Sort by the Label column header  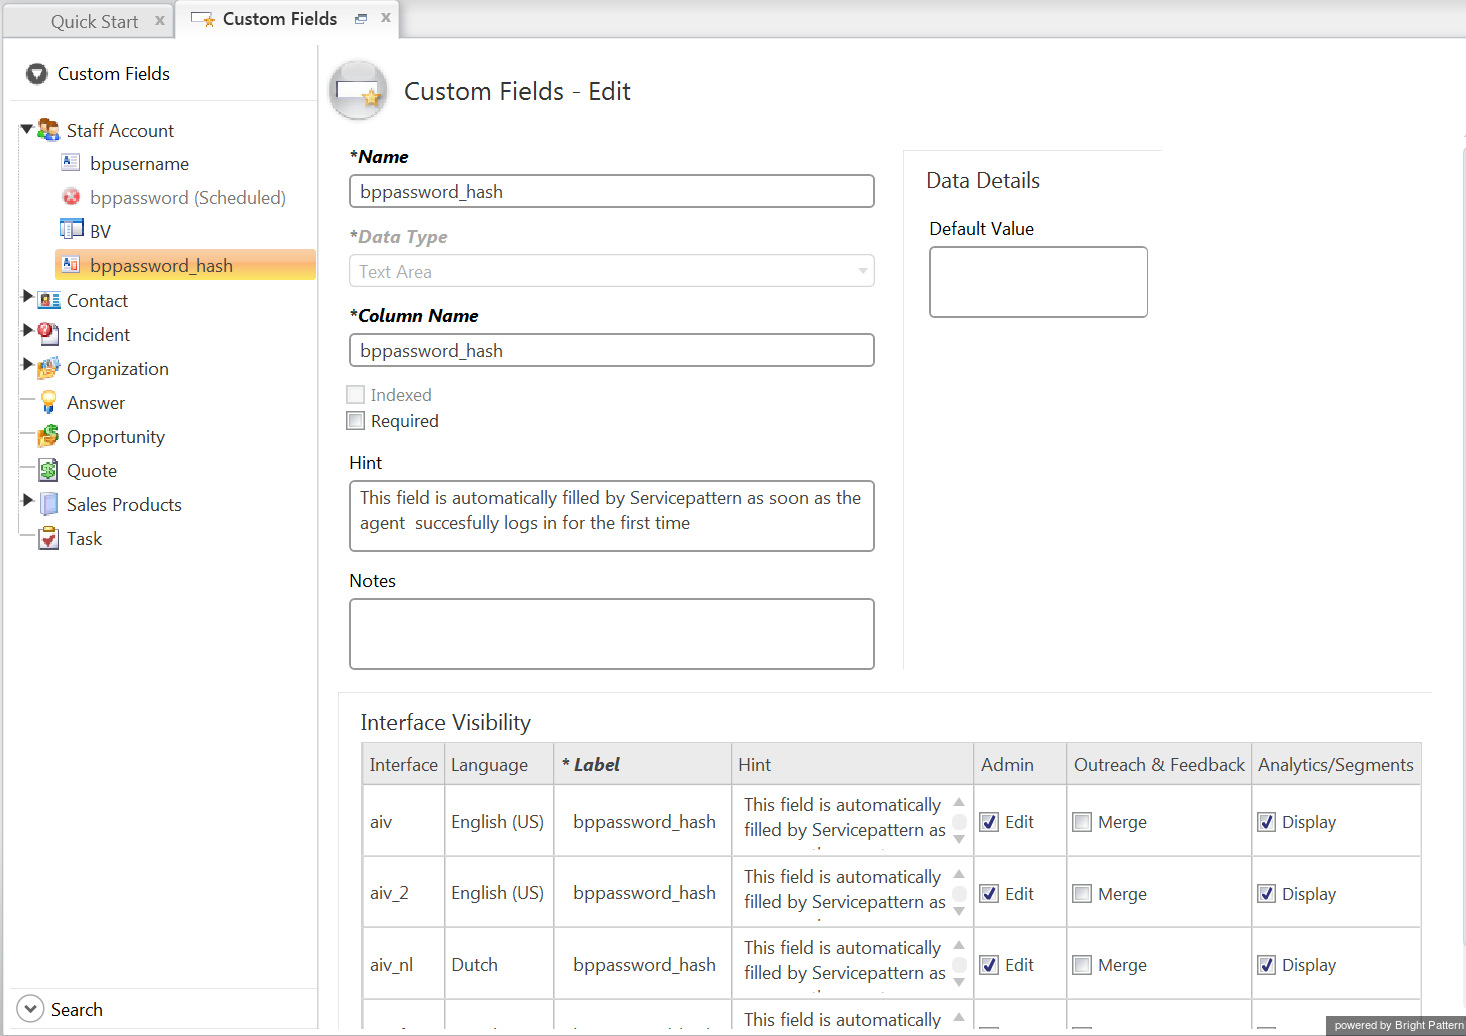click(643, 764)
